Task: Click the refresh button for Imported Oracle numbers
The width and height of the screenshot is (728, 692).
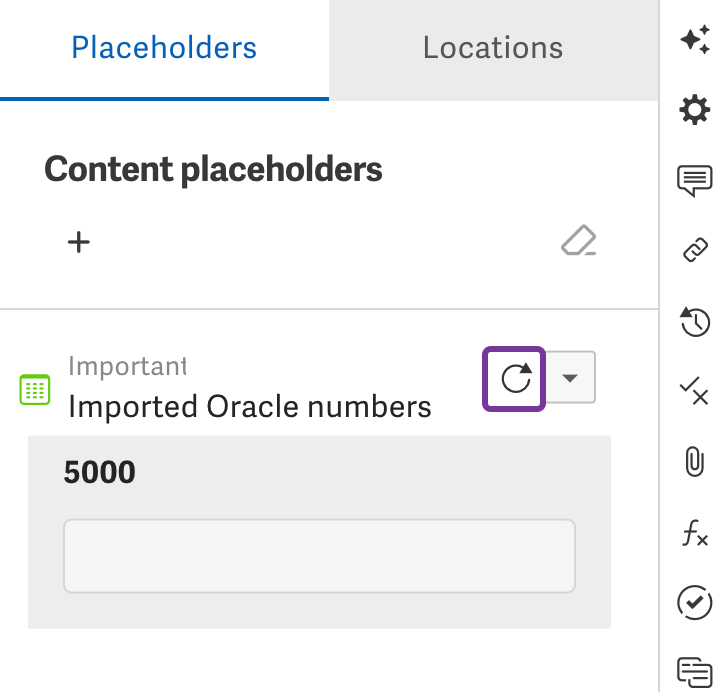Action: (514, 379)
